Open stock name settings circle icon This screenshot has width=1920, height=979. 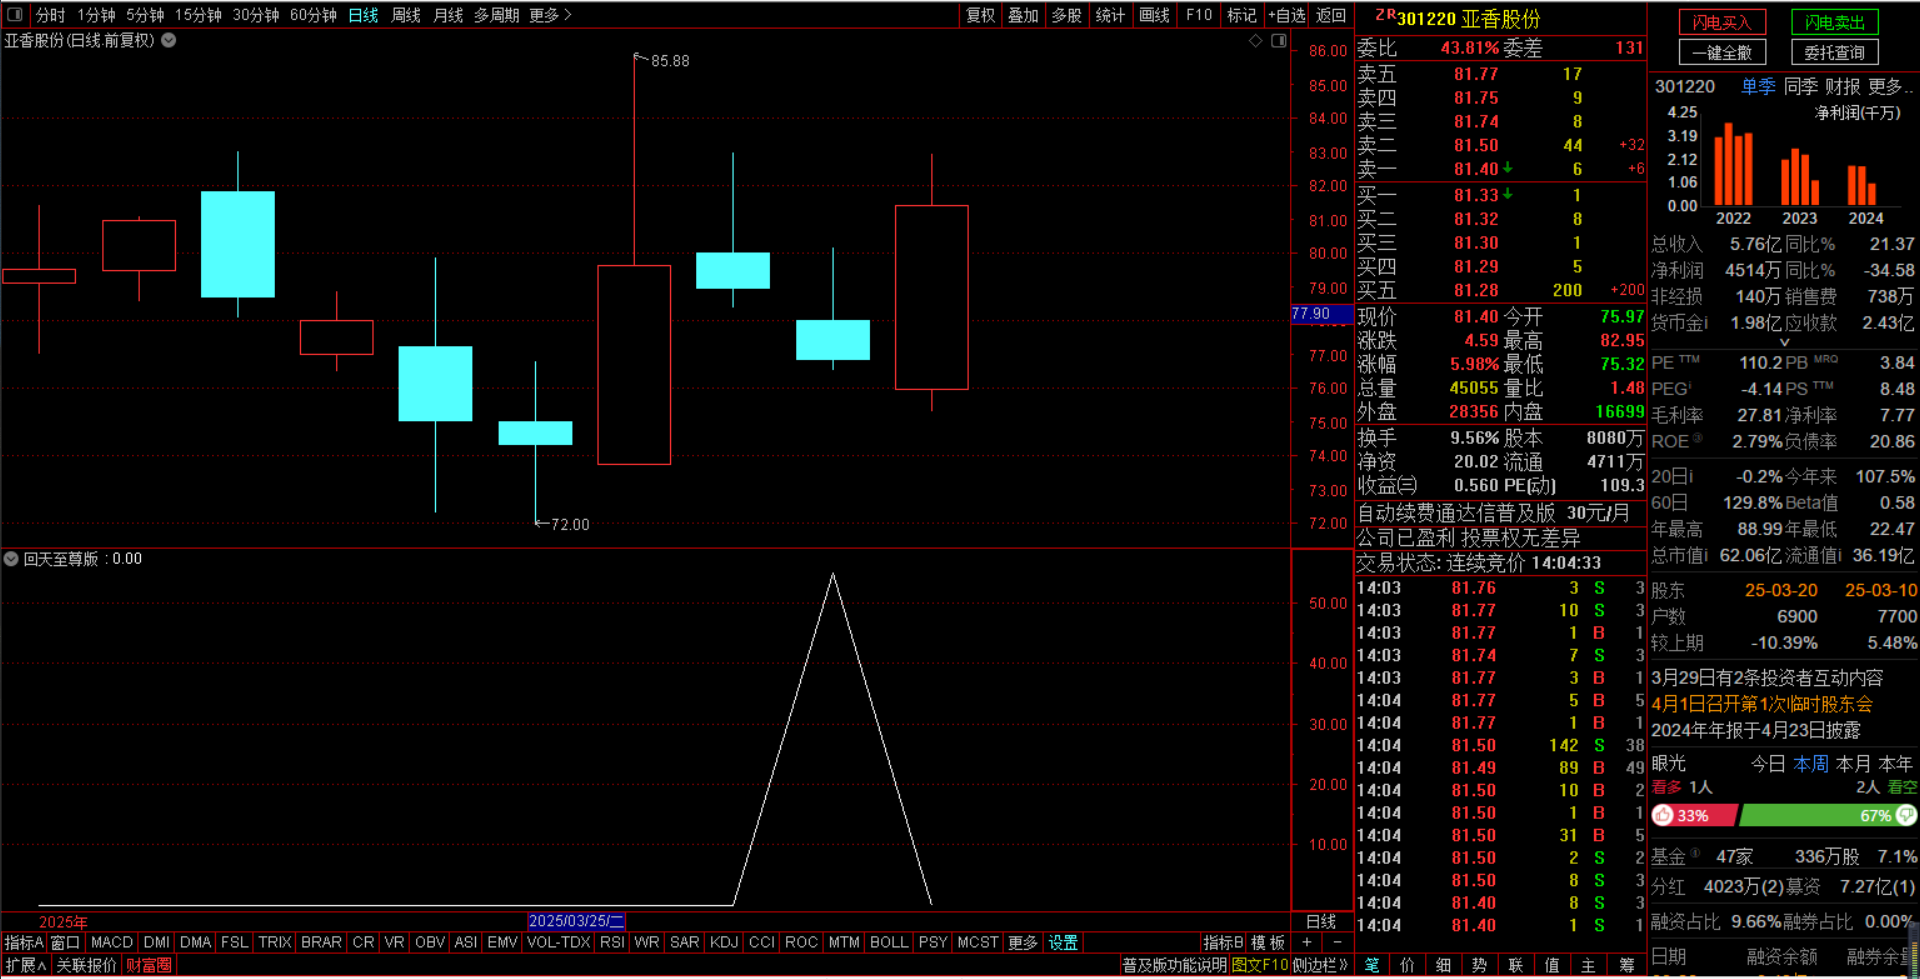[x=169, y=41]
